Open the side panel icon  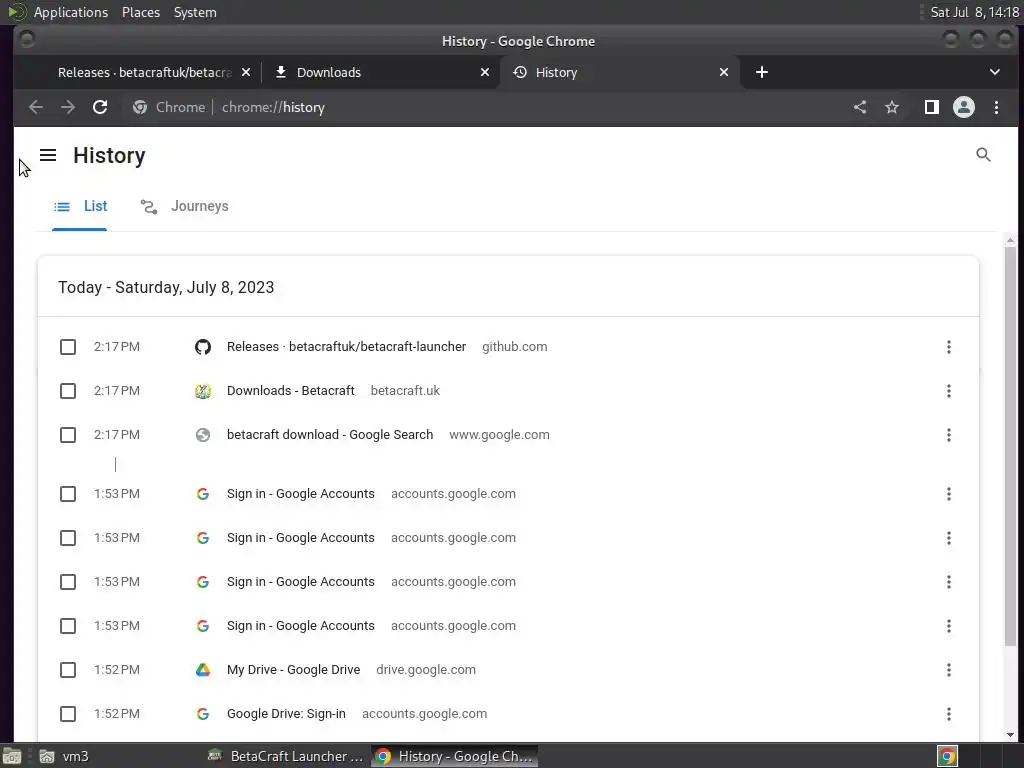click(931, 107)
